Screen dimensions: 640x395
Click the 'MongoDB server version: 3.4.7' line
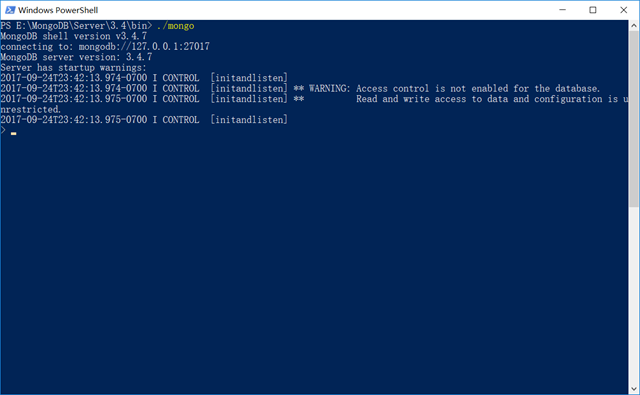pyautogui.click(x=76, y=57)
